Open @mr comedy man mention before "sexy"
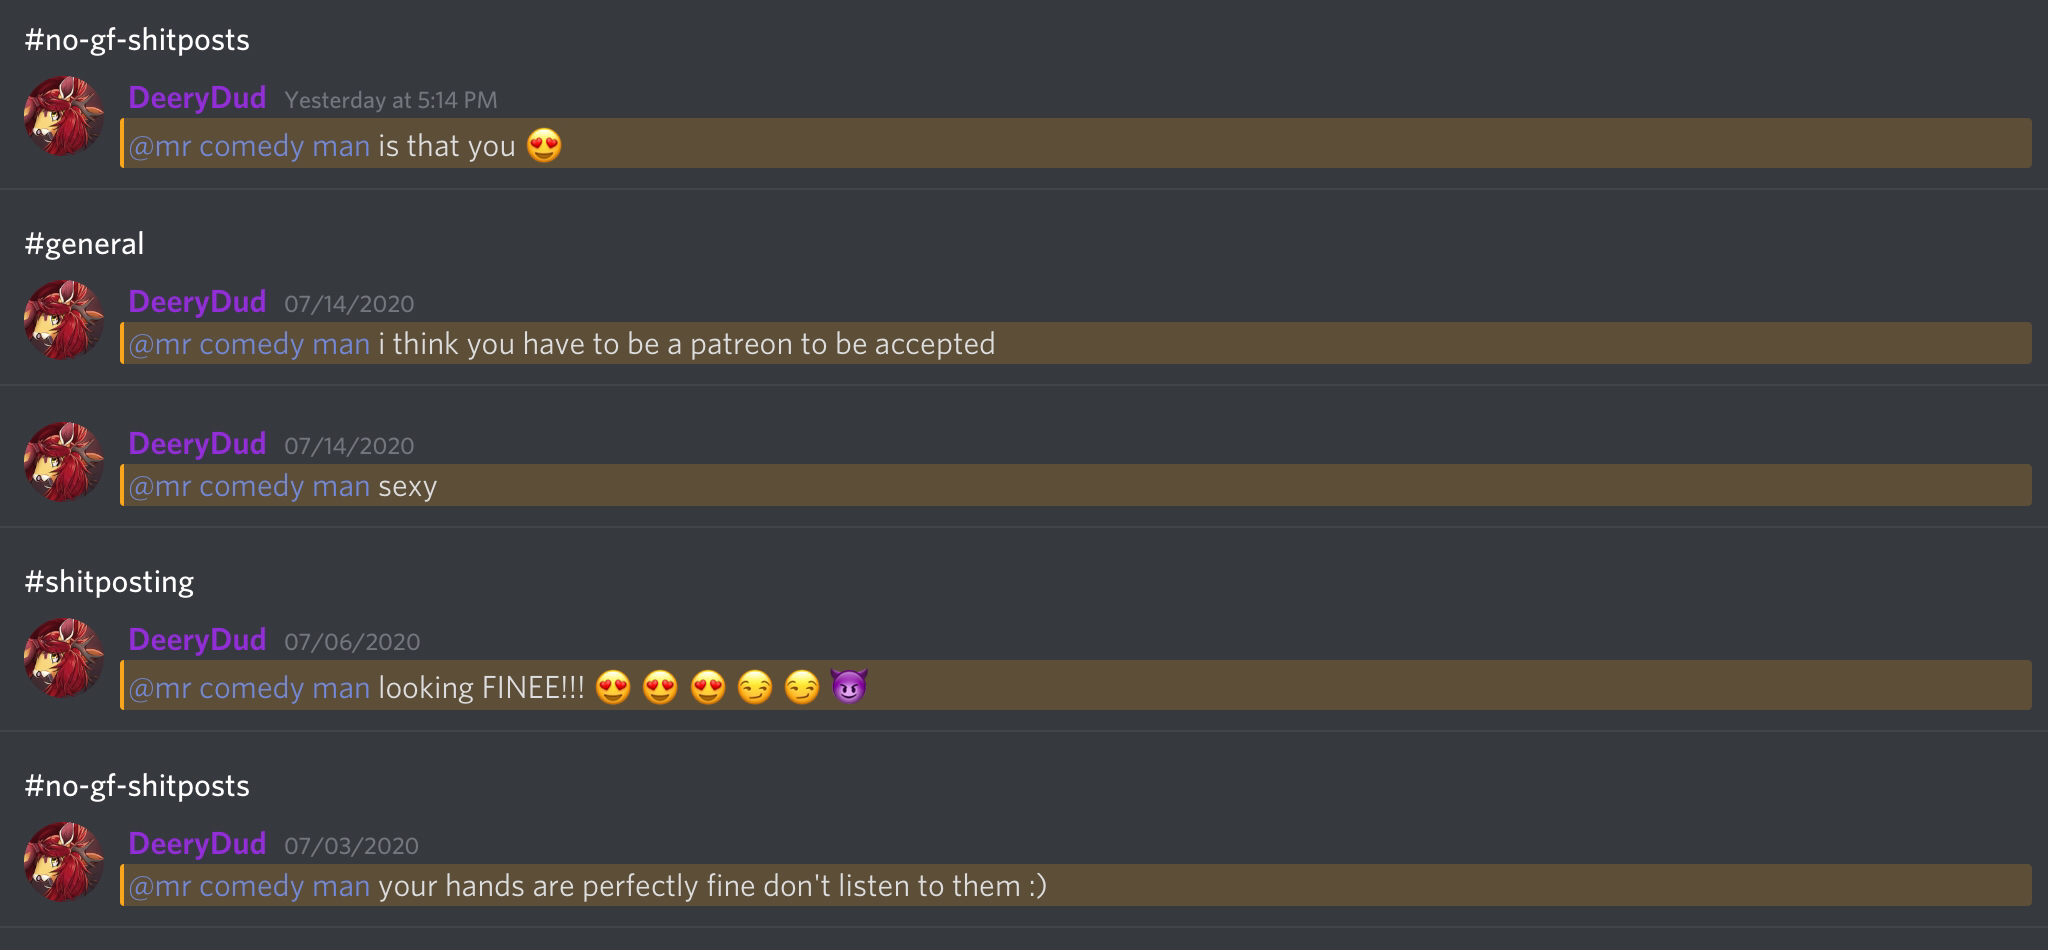Screen dimensions: 2048x950 (249, 486)
